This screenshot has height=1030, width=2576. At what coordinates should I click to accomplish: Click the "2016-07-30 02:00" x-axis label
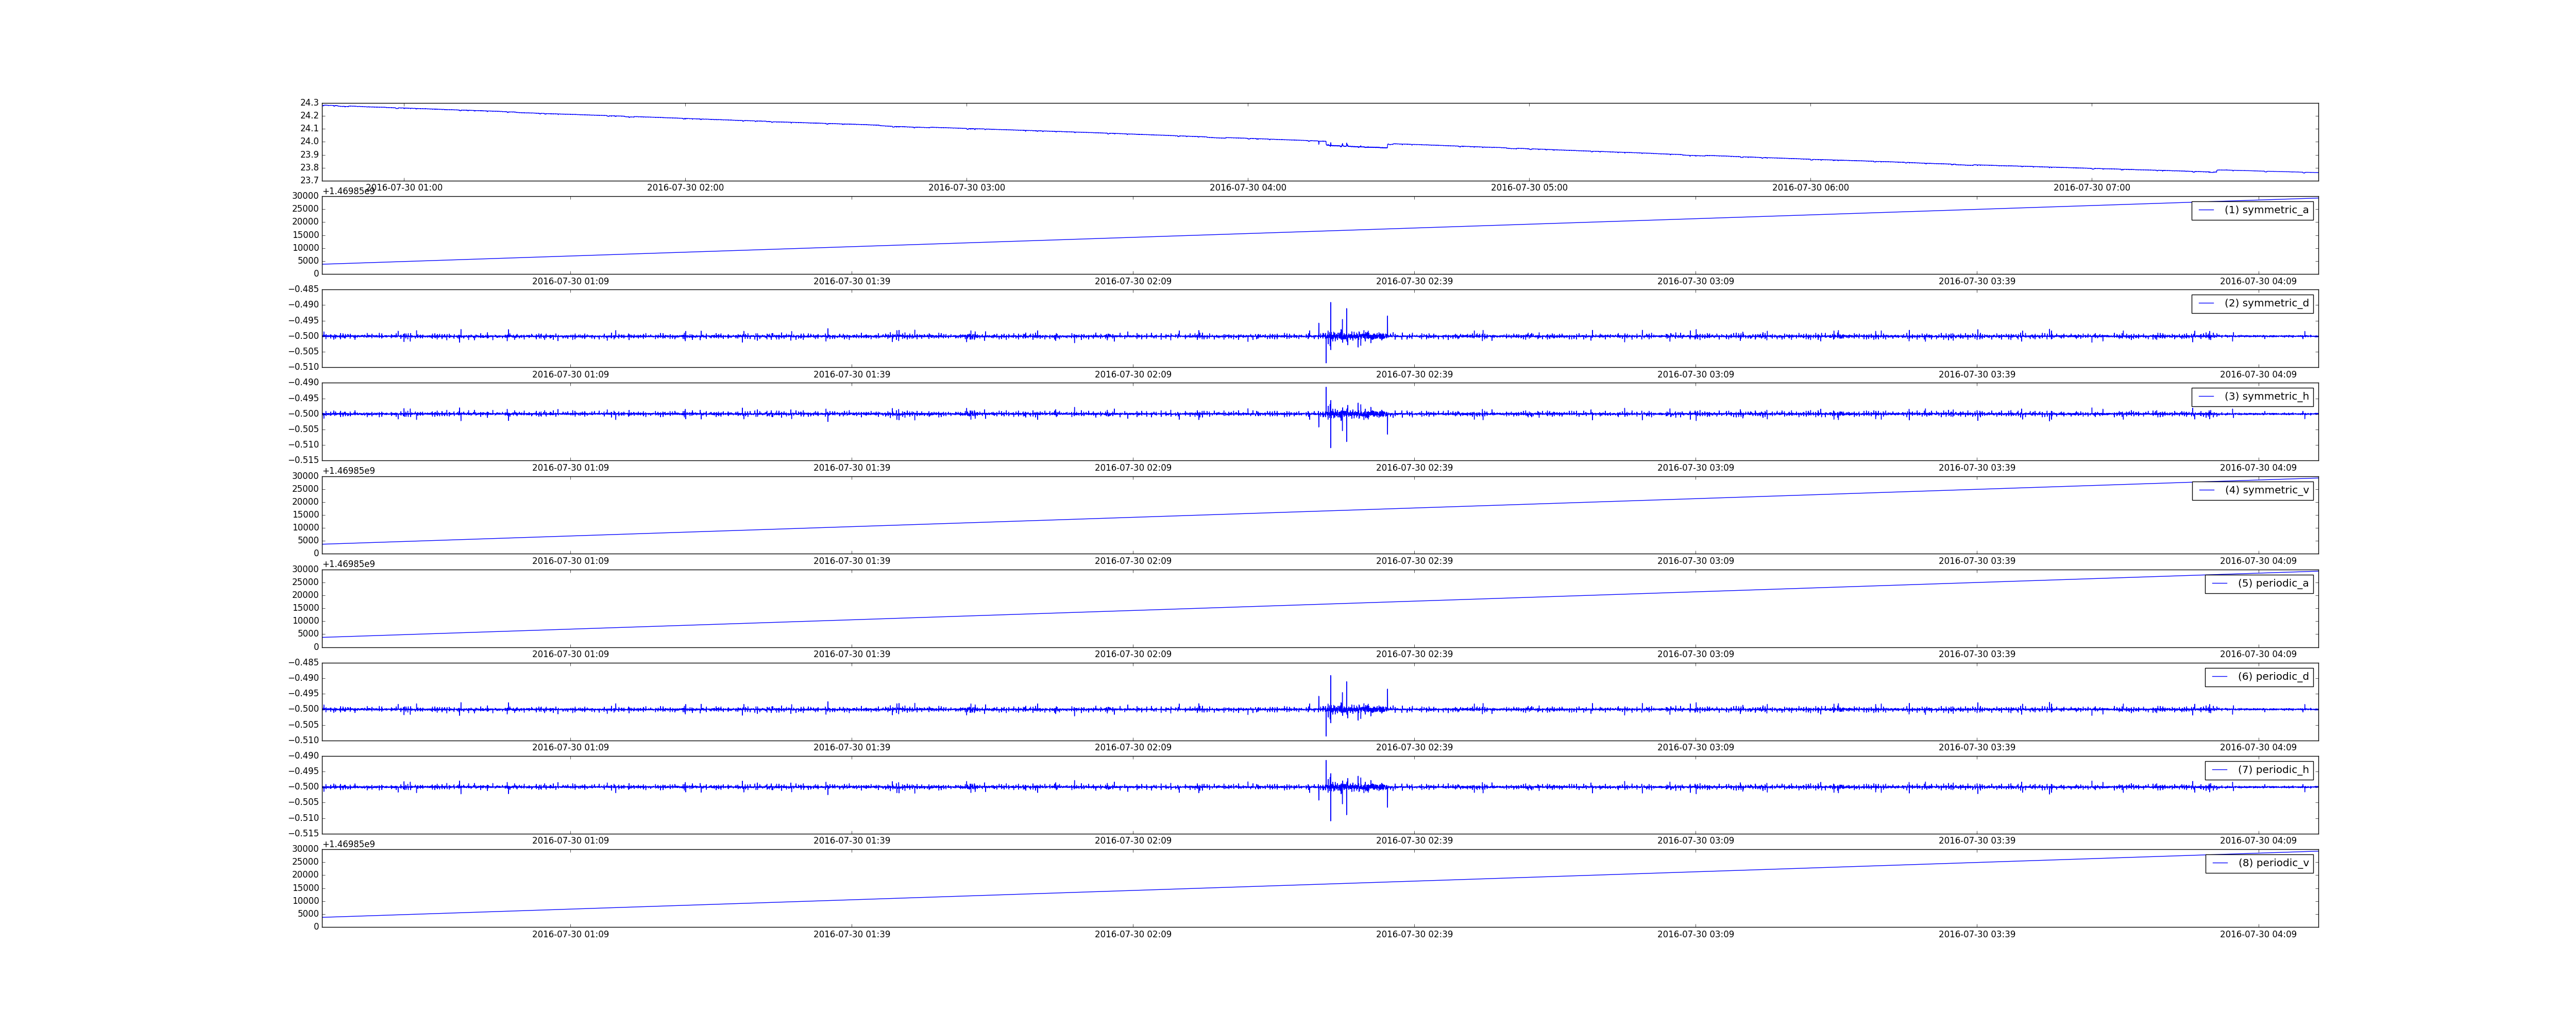(685, 188)
